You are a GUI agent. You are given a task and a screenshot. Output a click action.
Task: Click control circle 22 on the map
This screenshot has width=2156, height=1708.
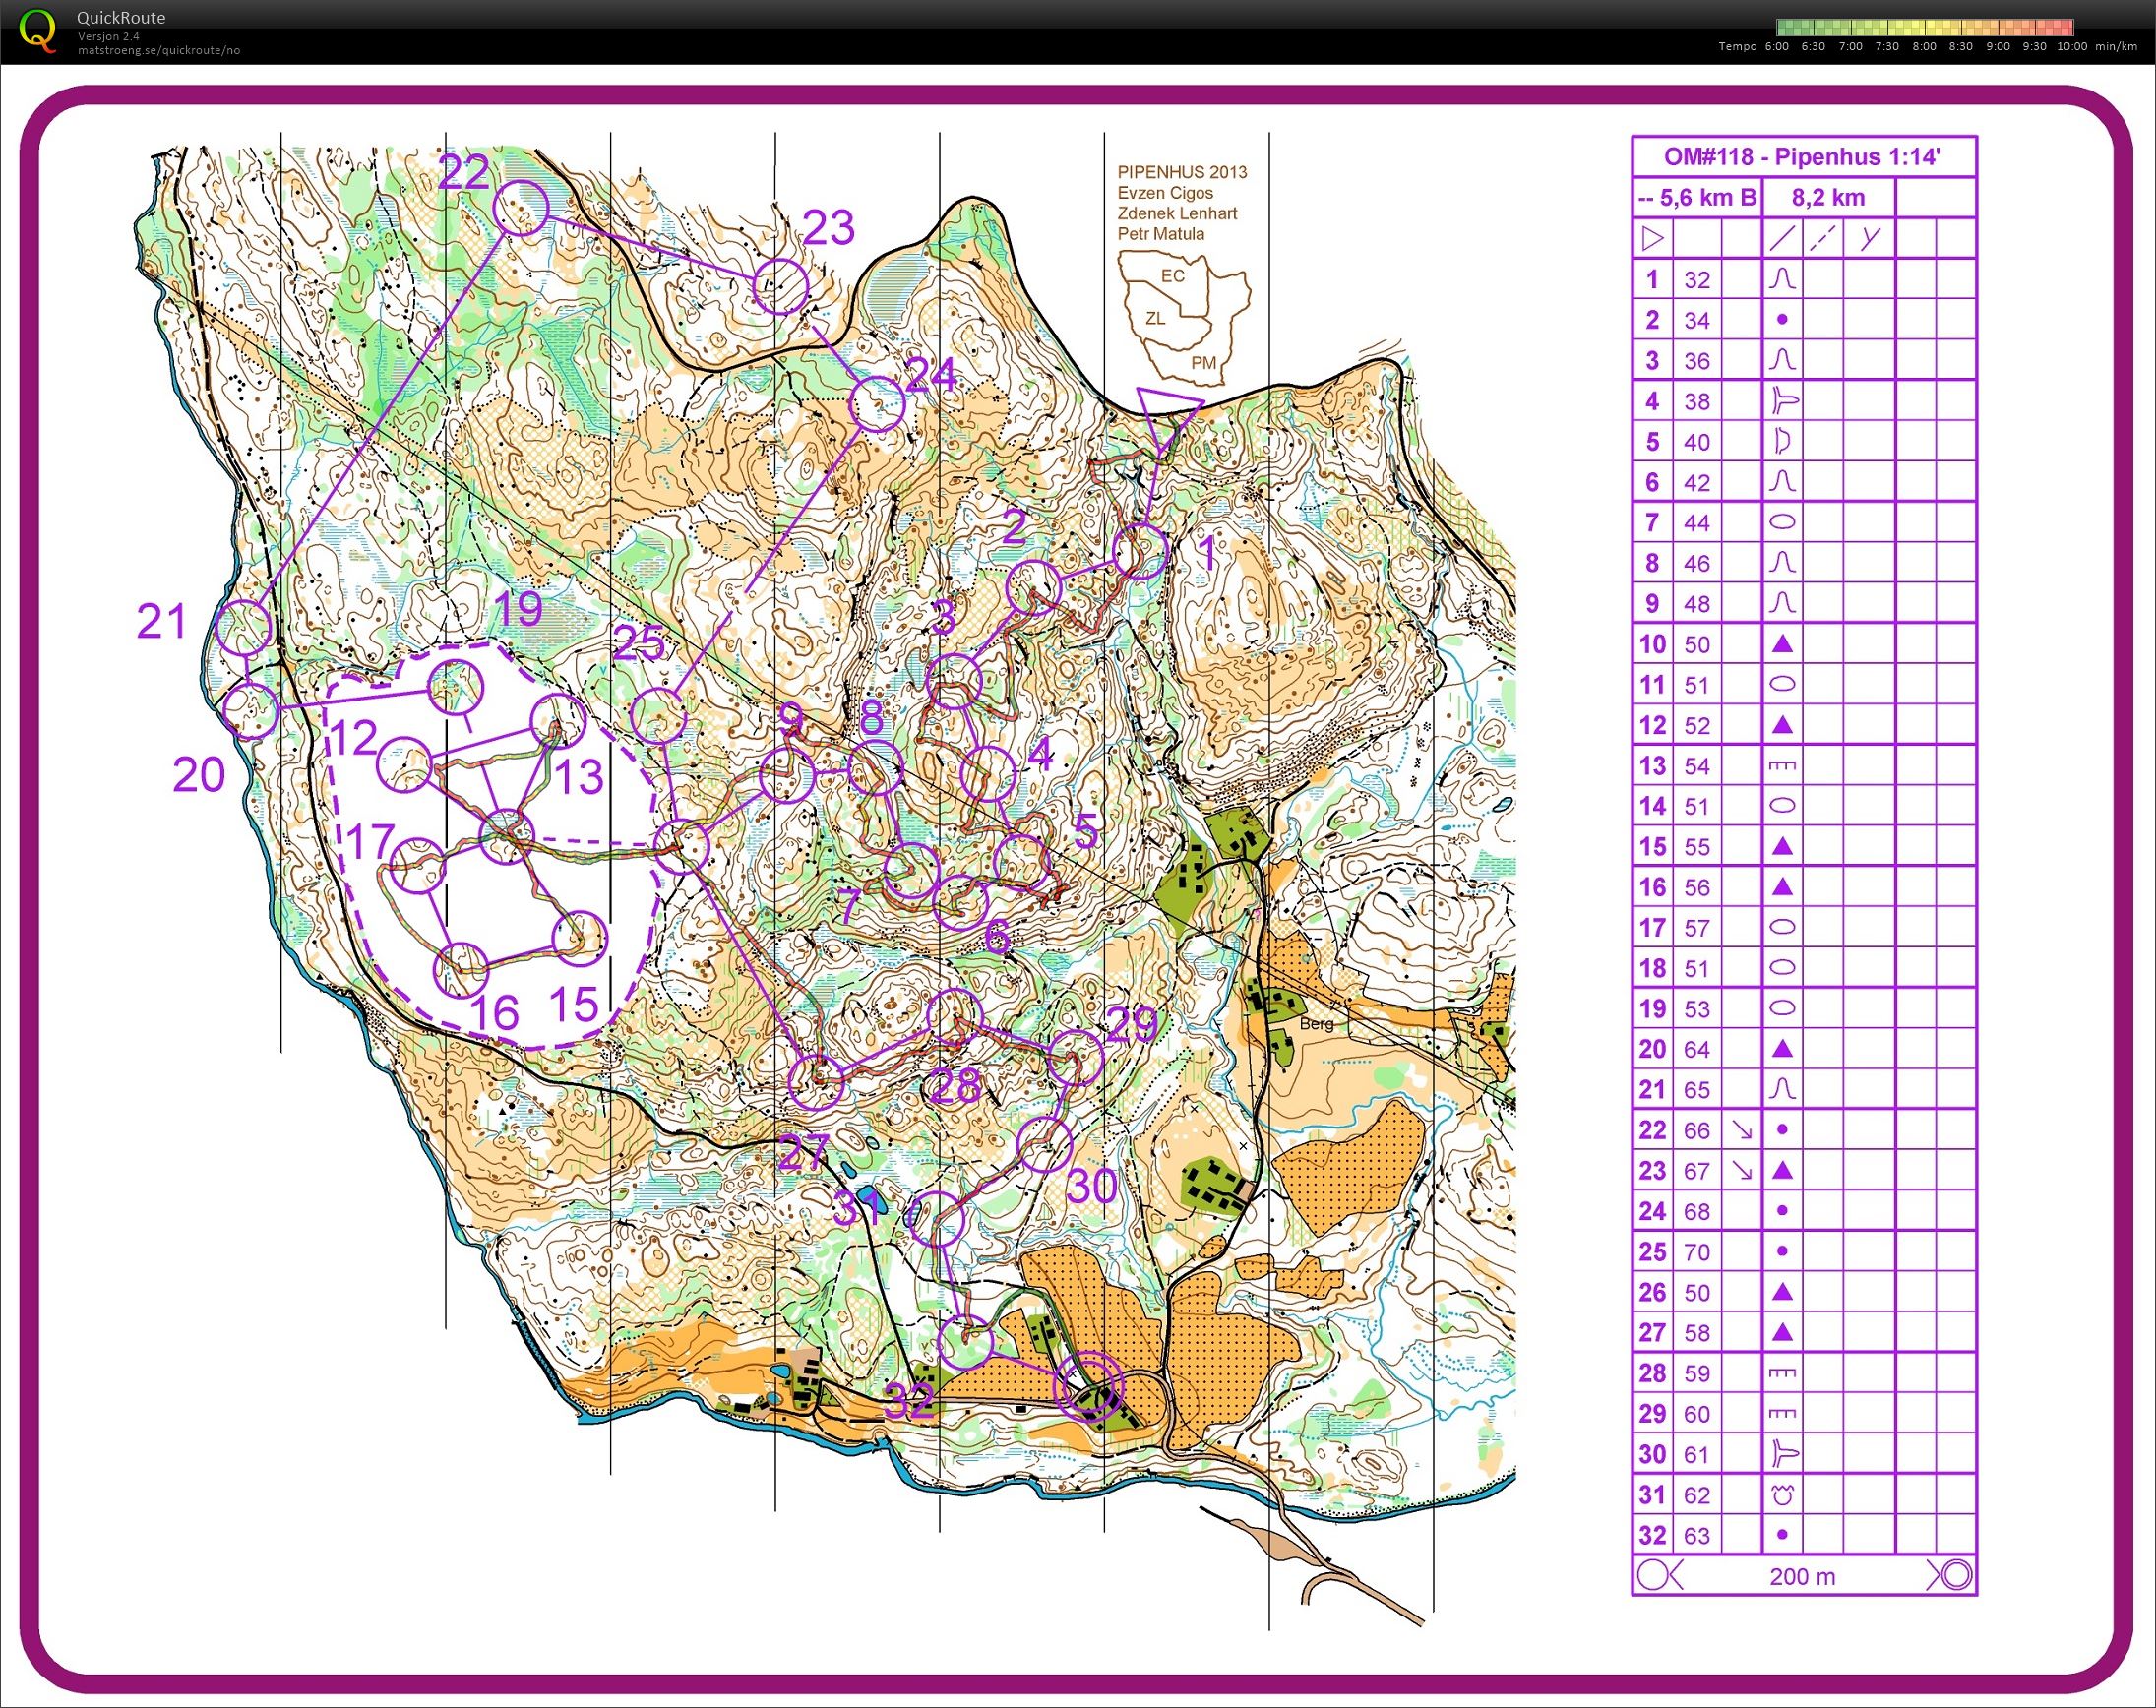coord(522,208)
